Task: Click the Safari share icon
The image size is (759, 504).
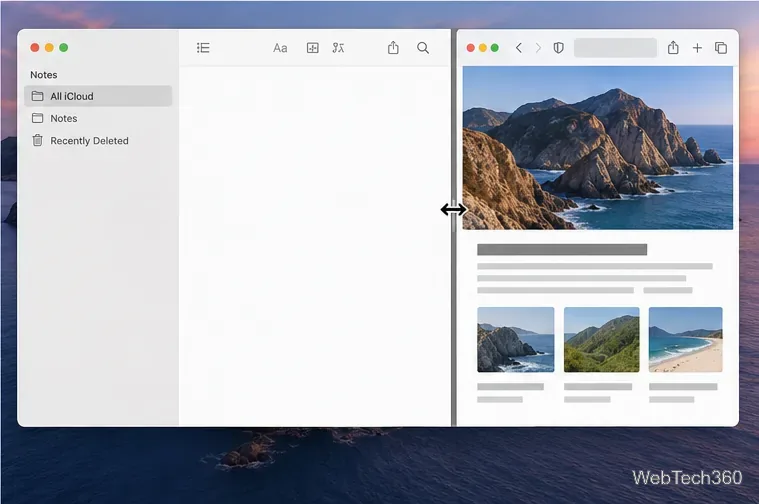Action: click(673, 47)
